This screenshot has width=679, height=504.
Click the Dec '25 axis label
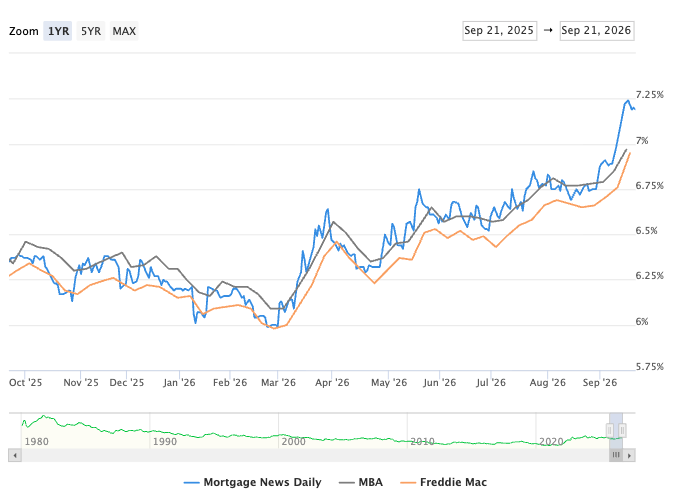[x=127, y=383]
